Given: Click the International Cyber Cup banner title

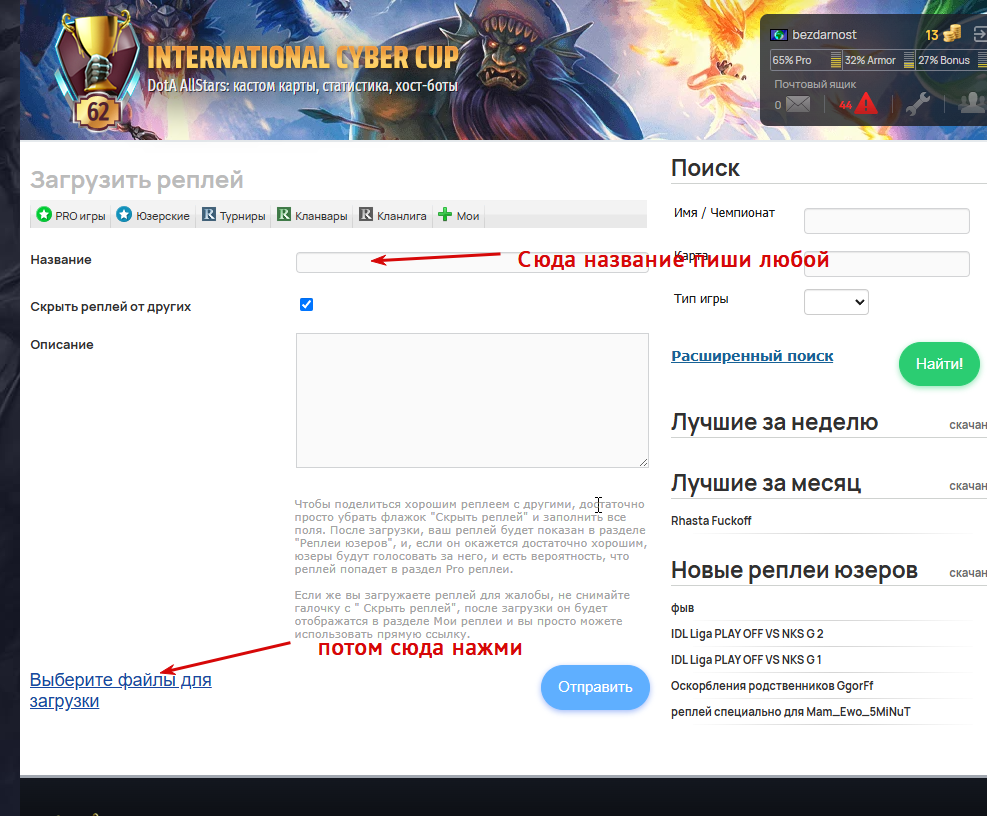Looking at the screenshot, I should [303, 58].
